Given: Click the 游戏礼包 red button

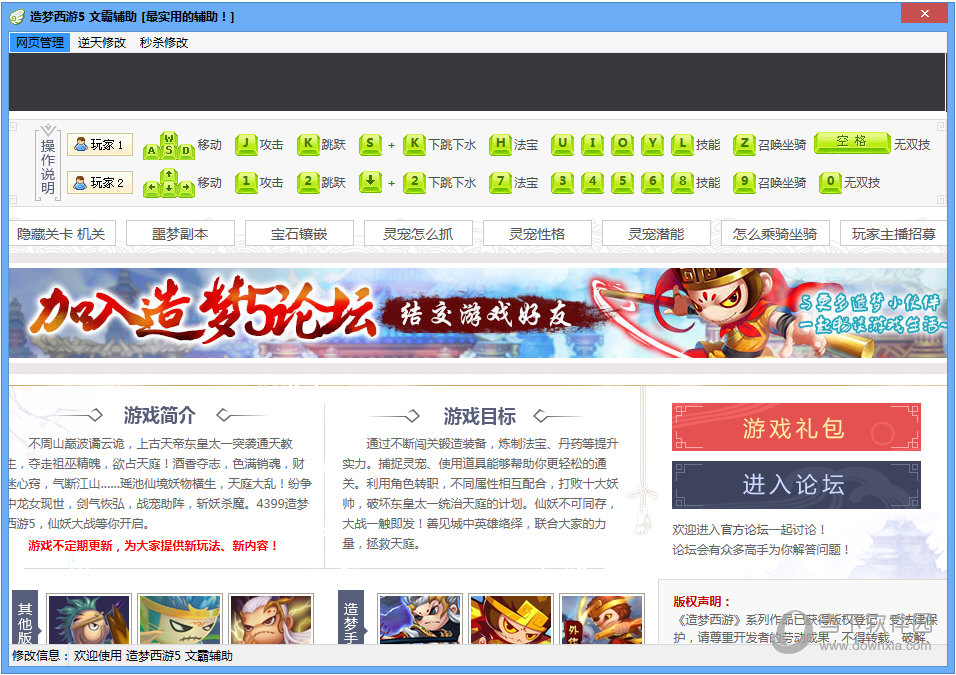Looking at the screenshot, I should (796, 427).
